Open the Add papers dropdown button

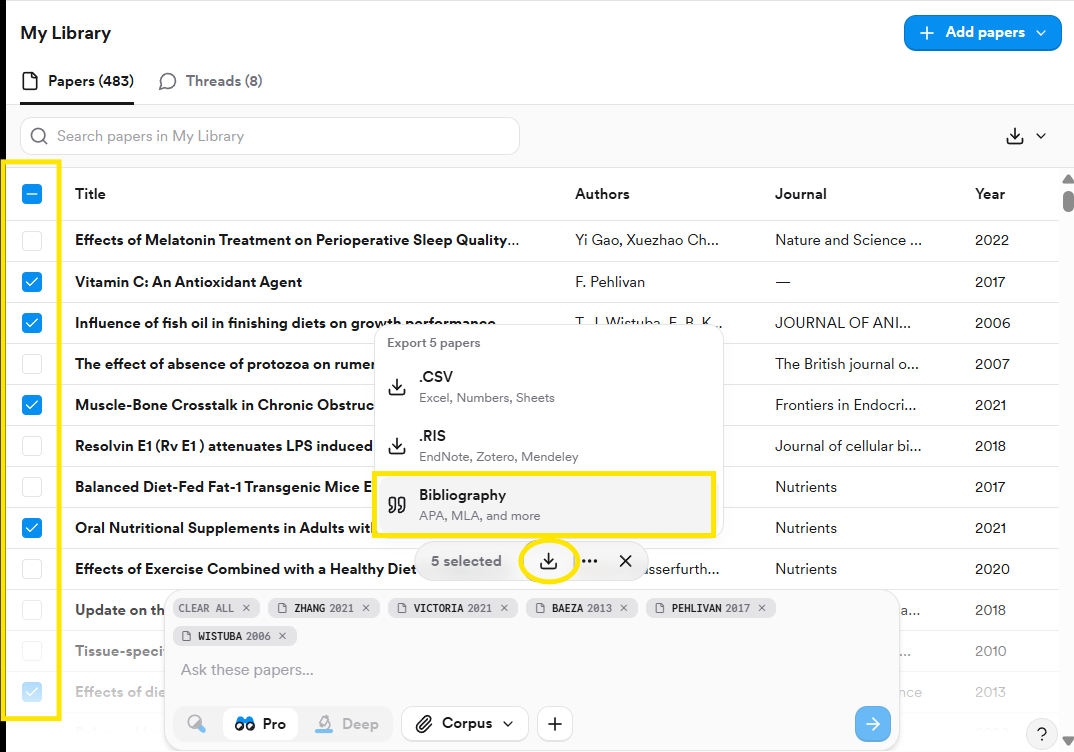982,33
